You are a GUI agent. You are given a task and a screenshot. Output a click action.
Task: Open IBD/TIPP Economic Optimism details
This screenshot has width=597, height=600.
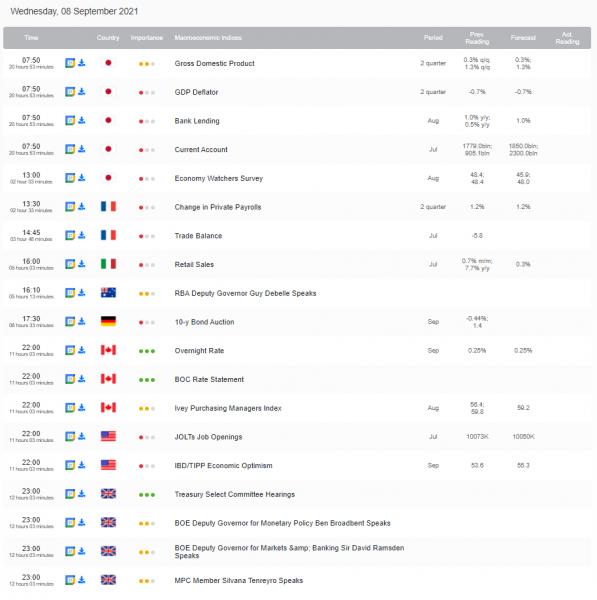click(223, 466)
